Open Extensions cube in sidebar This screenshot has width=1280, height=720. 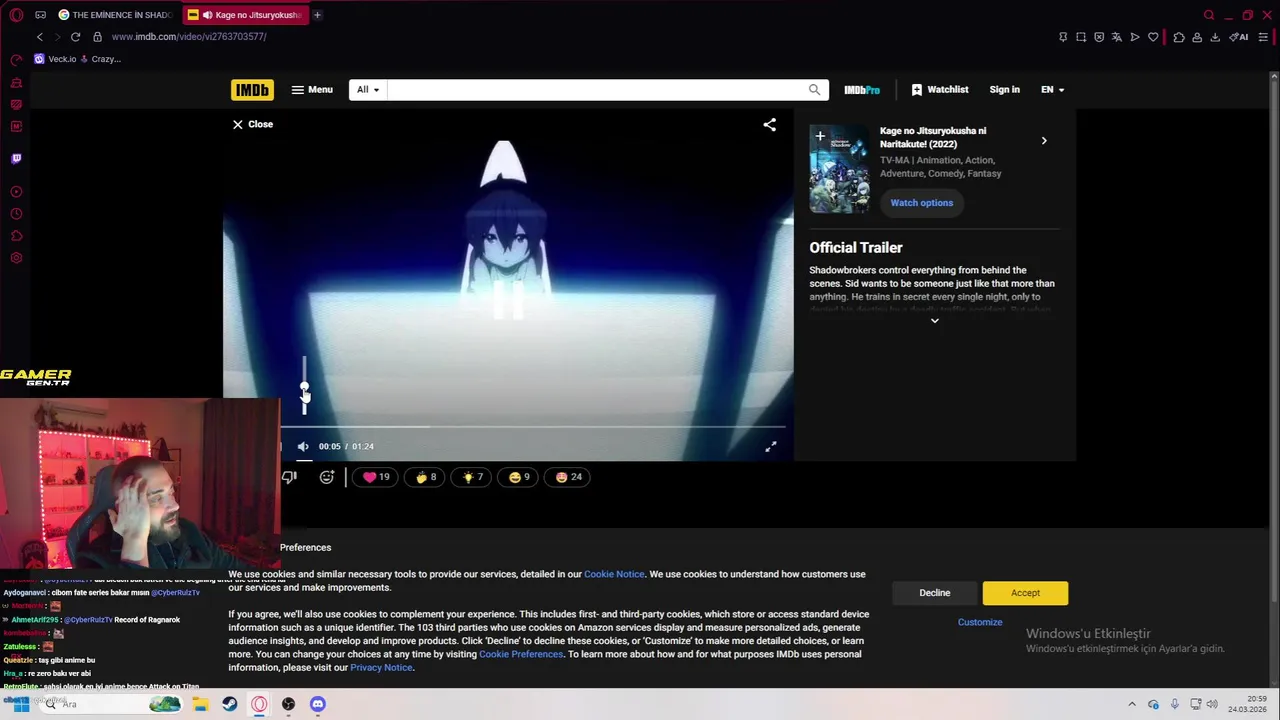16,236
